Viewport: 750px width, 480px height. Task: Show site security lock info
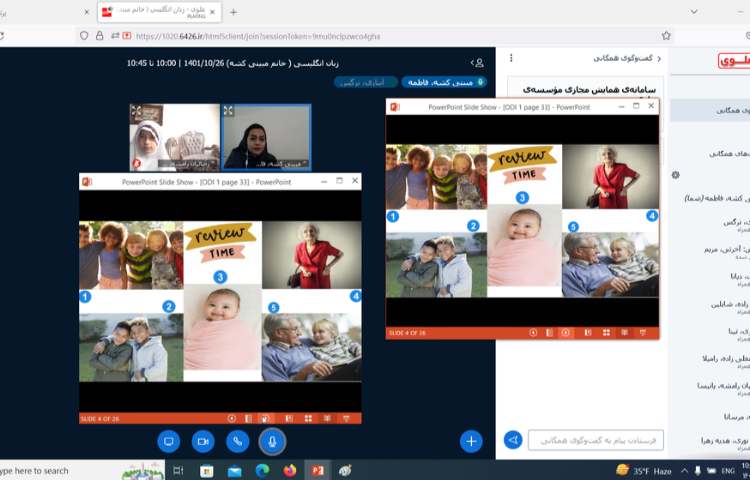click(x=99, y=36)
